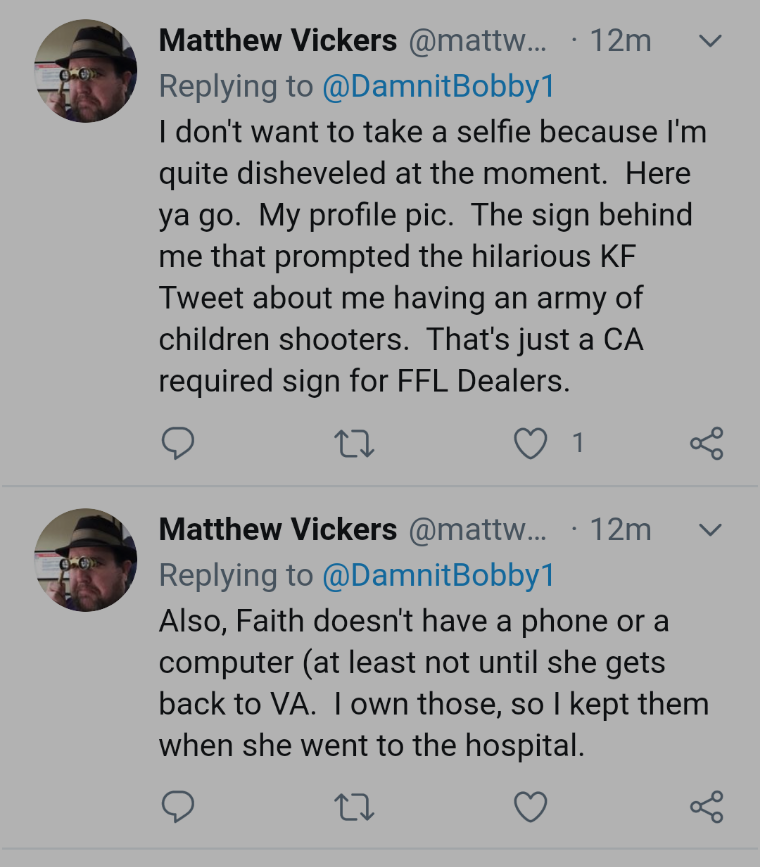The width and height of the screenshot is (760, 867).
Task: Reply to the first tweet about the selfie
Action: click(178, 443)
